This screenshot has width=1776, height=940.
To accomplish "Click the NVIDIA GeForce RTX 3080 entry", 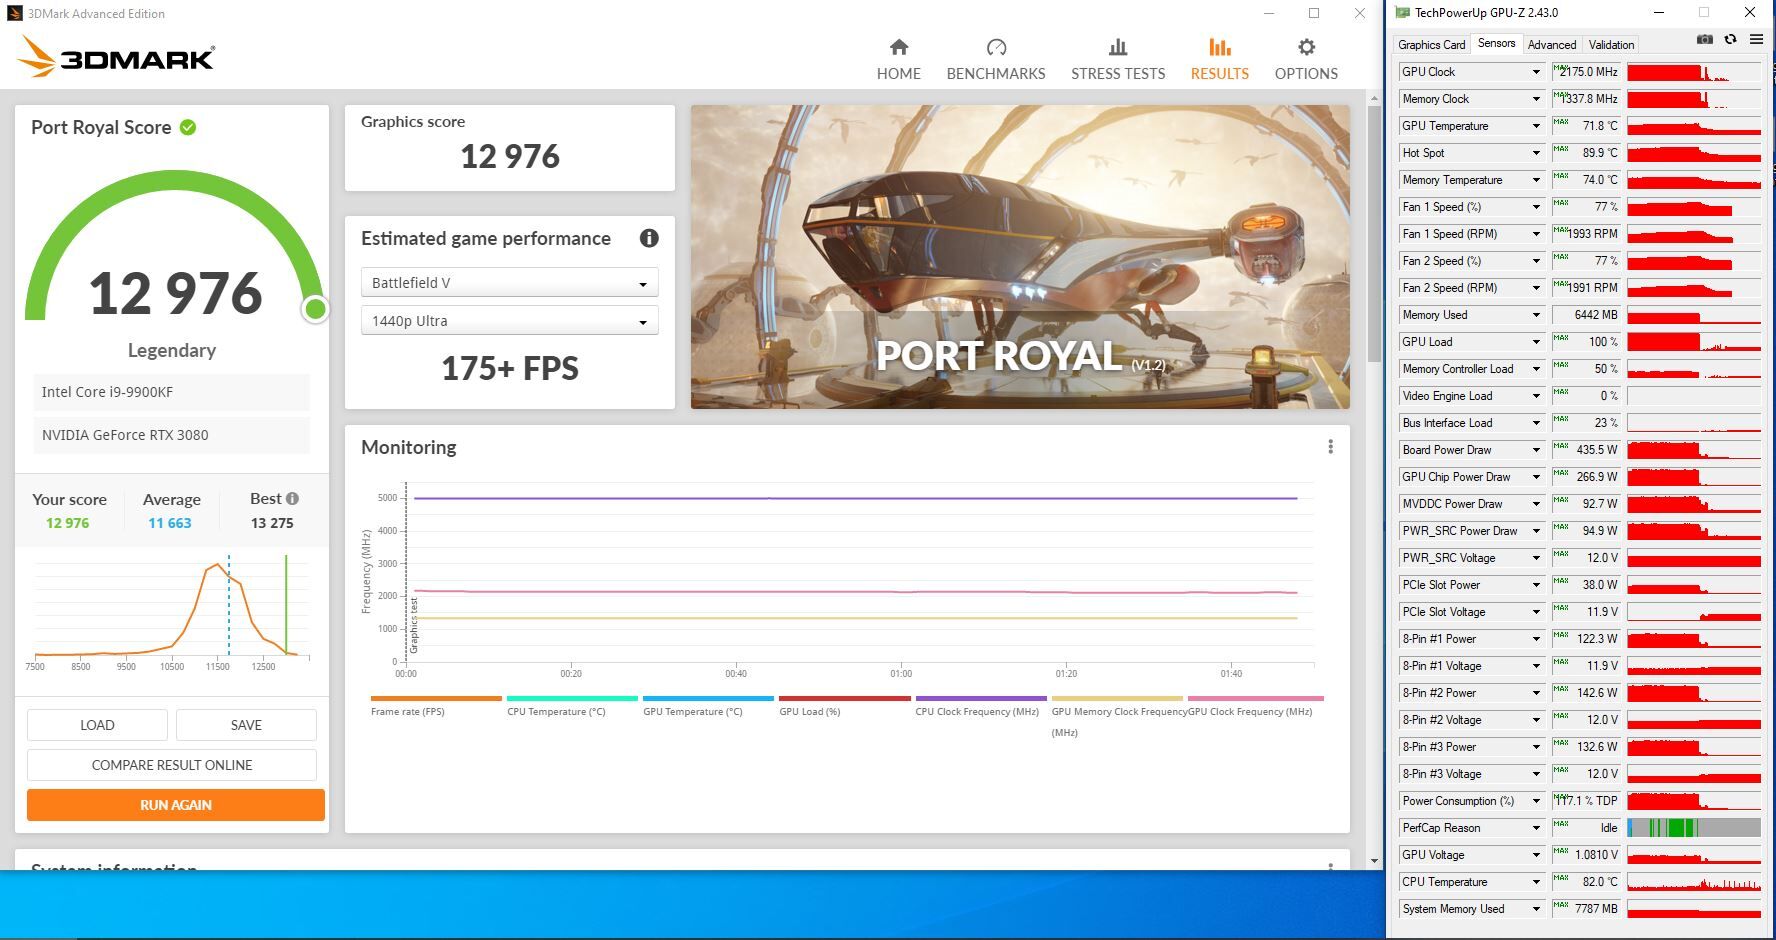I will tap(172, 435).
